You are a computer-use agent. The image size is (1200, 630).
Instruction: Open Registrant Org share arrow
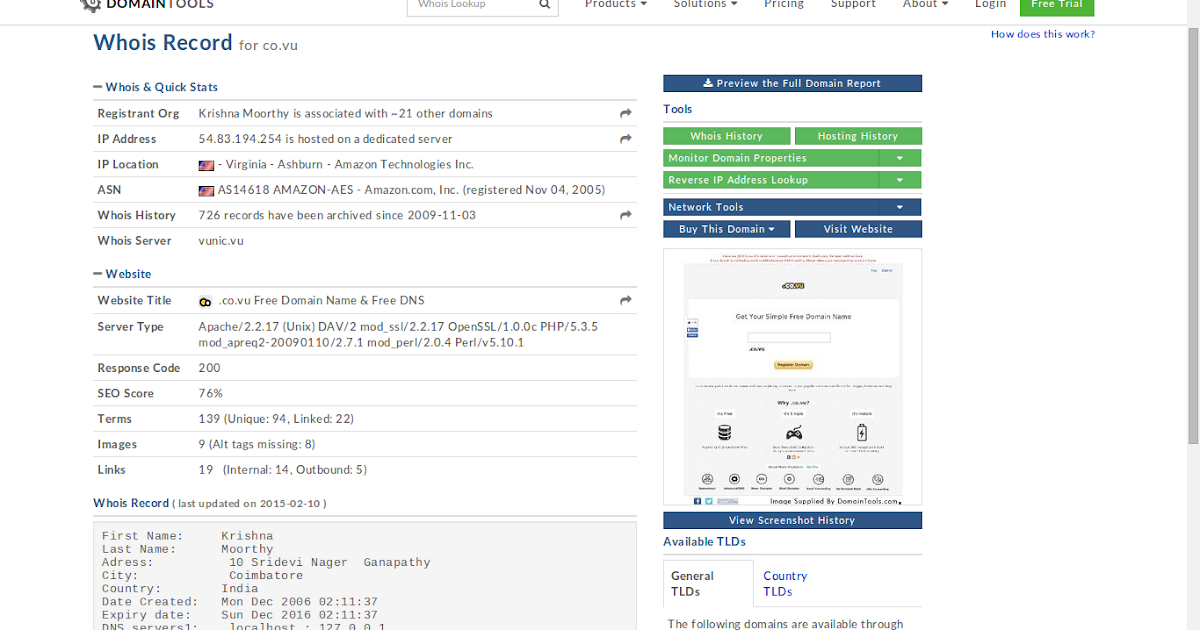(626, 114)
